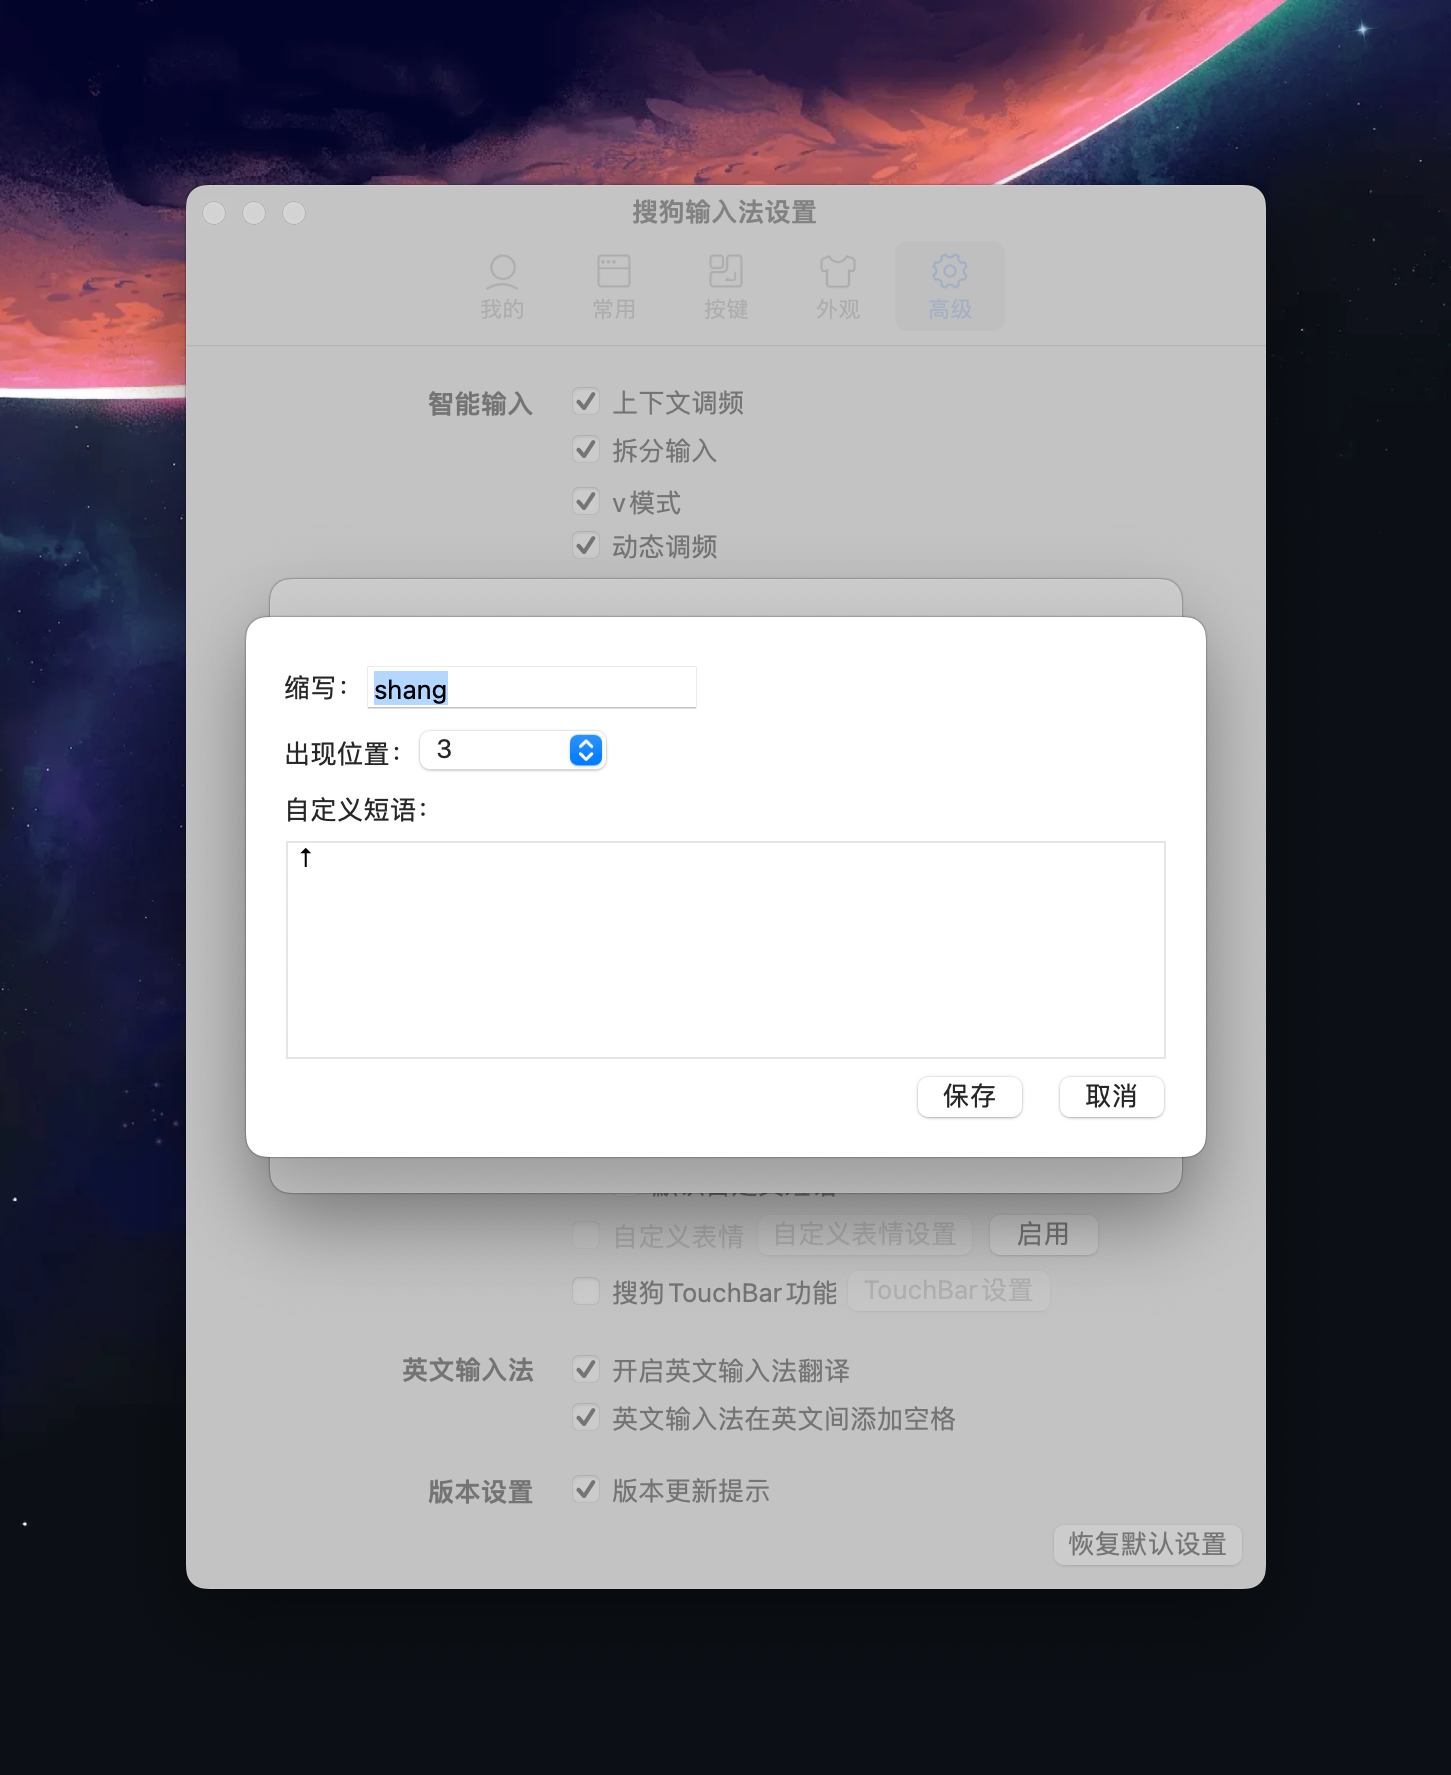Image resolution: width=1451 pixels, height=1775 pixels.
Task: Cancel the dialog with 取消
Action: (1112, 1096)
